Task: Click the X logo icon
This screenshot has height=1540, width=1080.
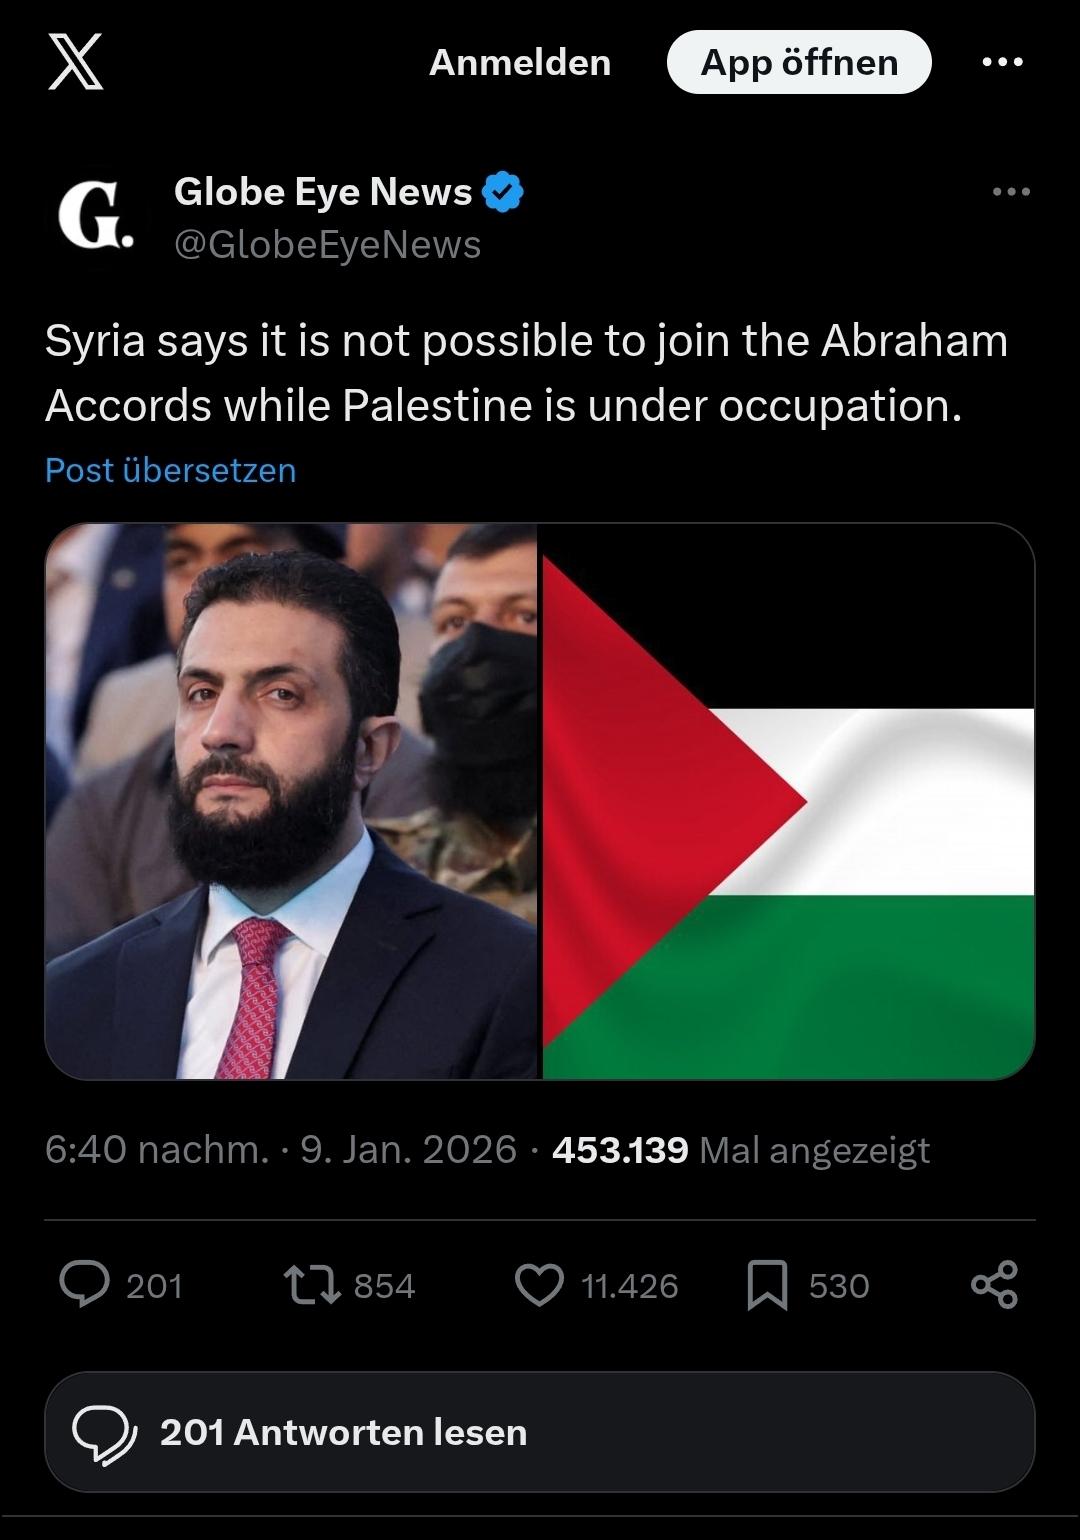Action: pyautogui.click(x=76, y=62)
